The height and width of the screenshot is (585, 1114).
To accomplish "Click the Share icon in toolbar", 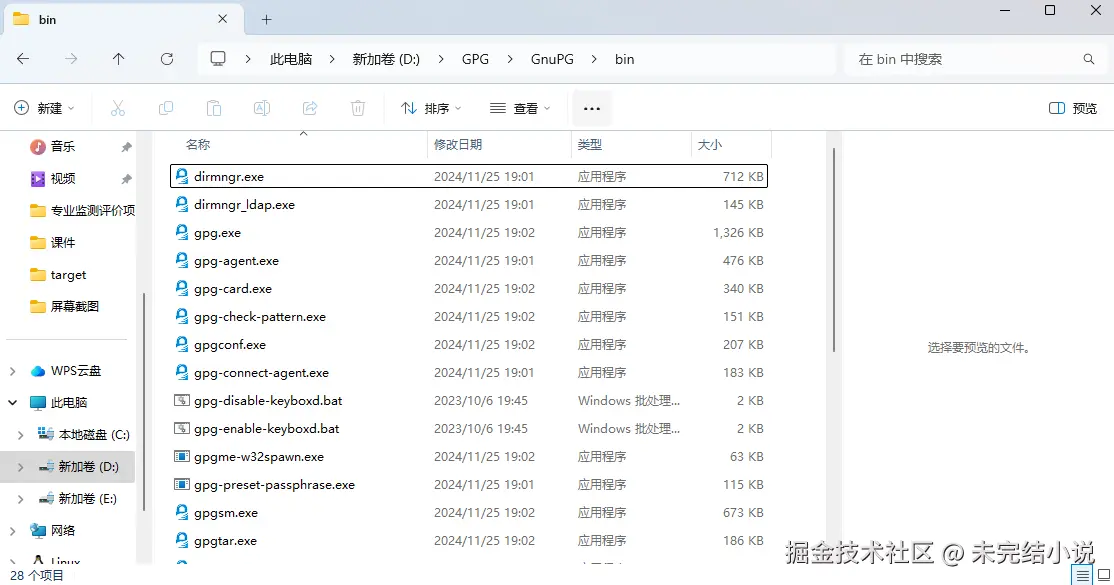I will [x=310, y=108].
